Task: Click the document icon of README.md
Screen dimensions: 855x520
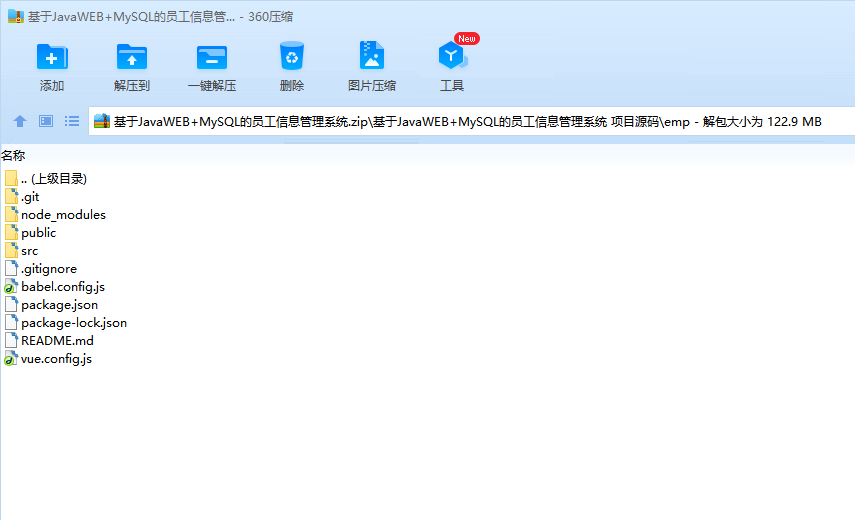Action: coord(11,340)
